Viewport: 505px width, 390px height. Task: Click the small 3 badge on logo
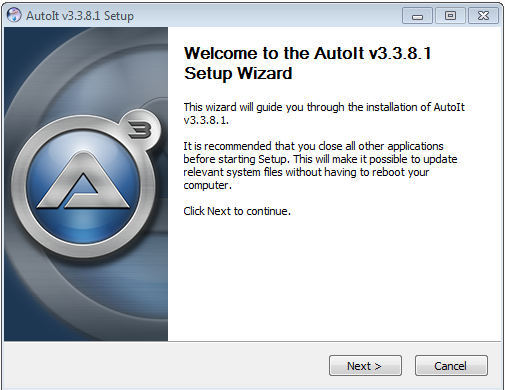[x=140, y=129]
